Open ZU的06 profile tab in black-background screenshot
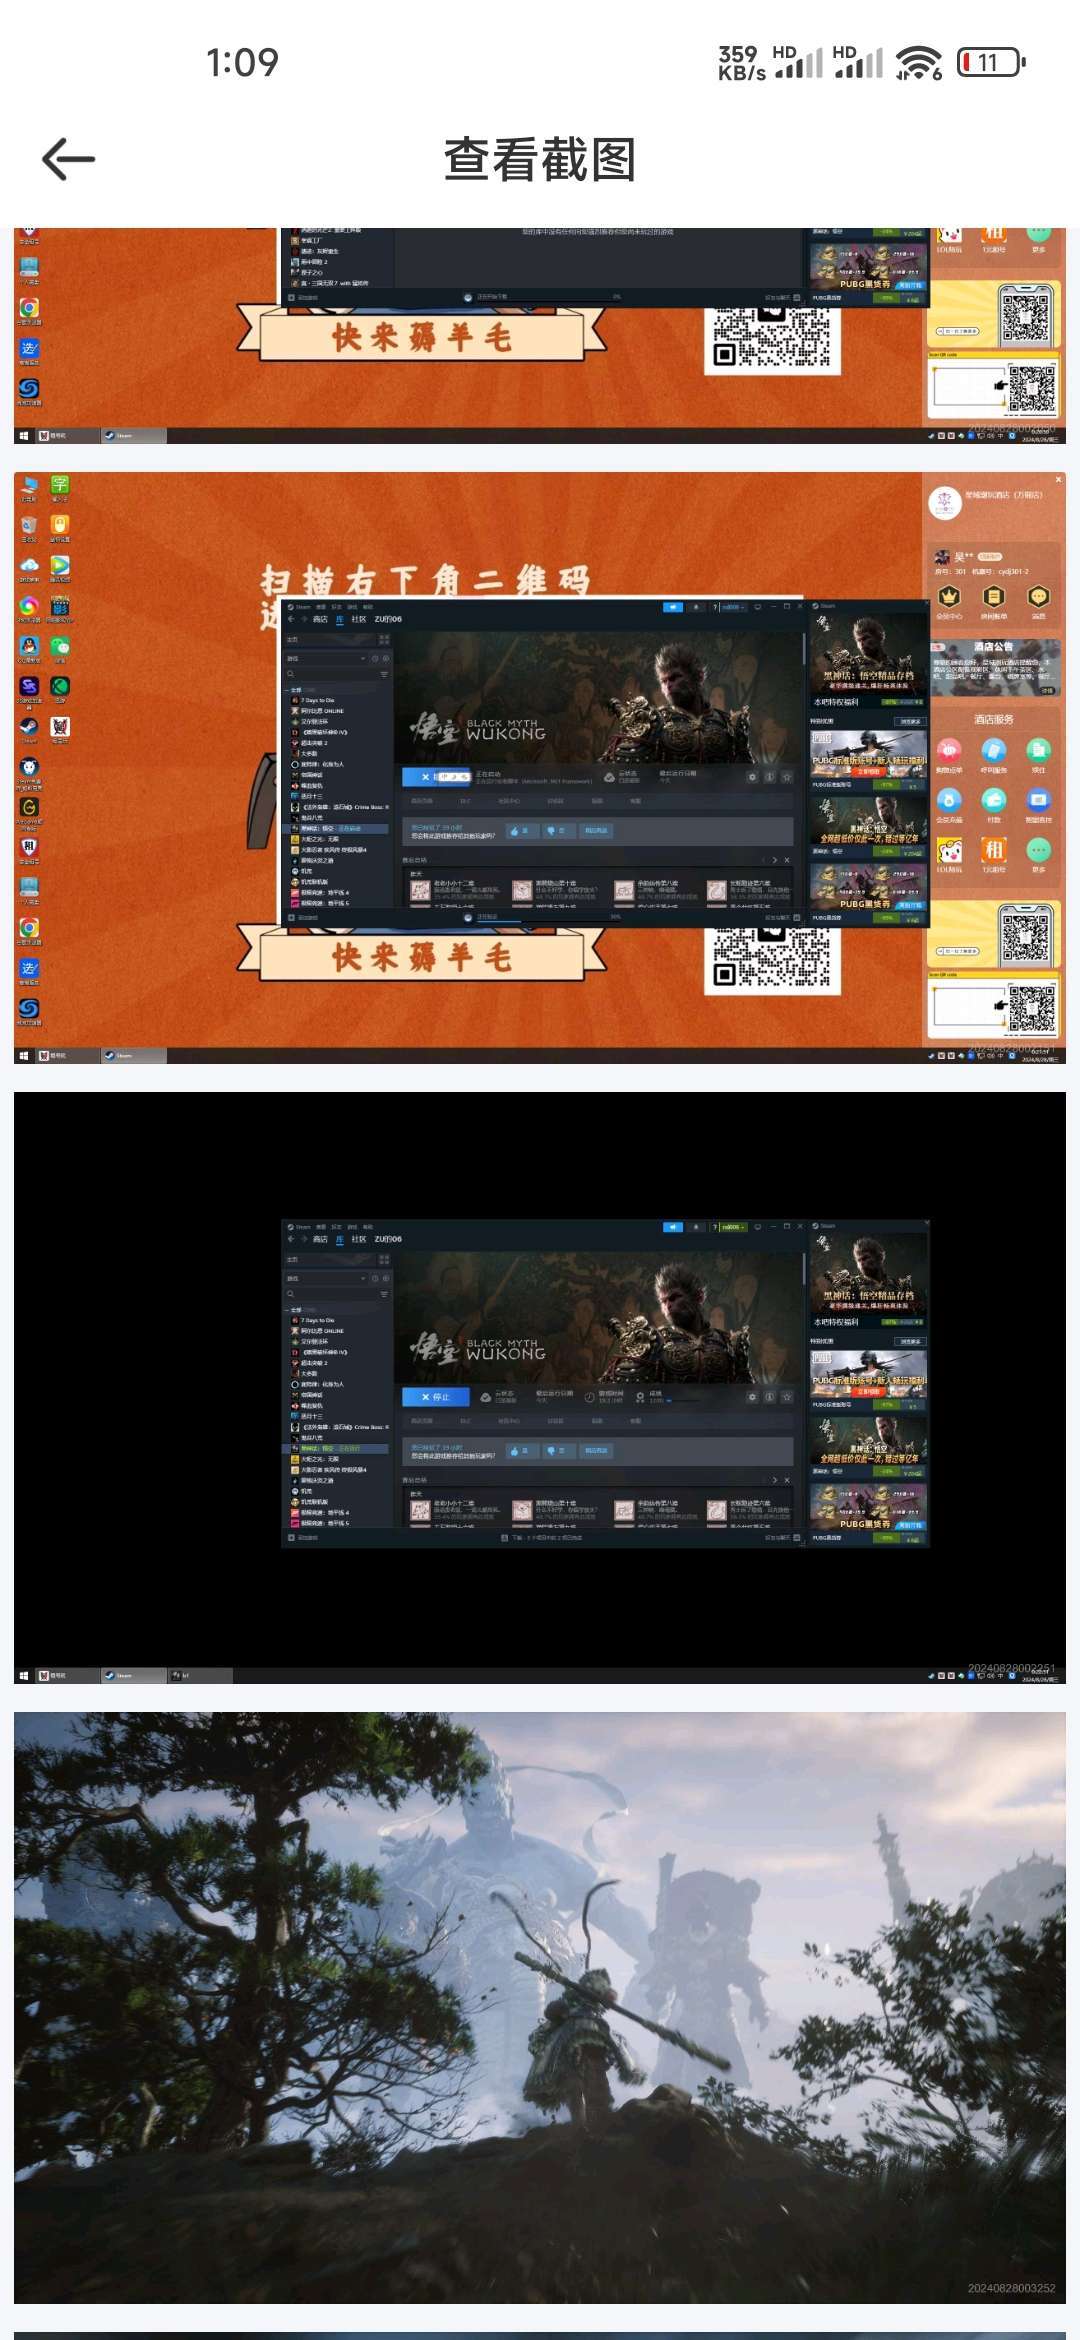Image resolution: width=1080 pixels, height=2340 pixels. pos(388,1239)
